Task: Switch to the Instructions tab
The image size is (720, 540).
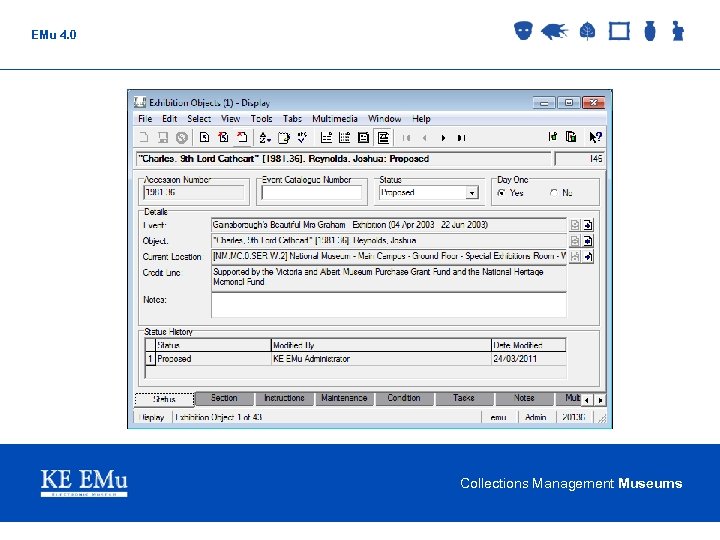Action: pyautogui.click(x=284, y=398)
